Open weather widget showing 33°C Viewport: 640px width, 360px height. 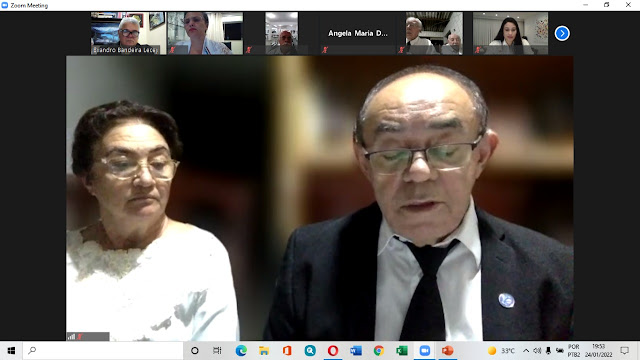coord(501,351)
